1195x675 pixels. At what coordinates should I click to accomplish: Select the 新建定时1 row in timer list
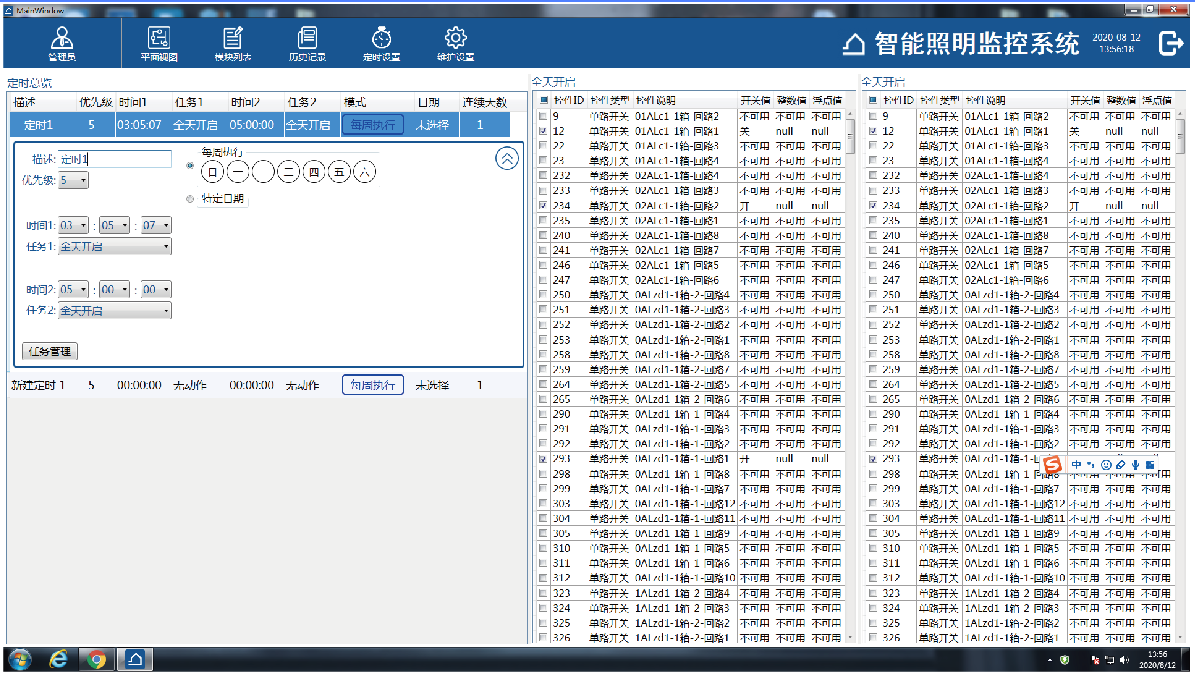[x=267, y=385]
